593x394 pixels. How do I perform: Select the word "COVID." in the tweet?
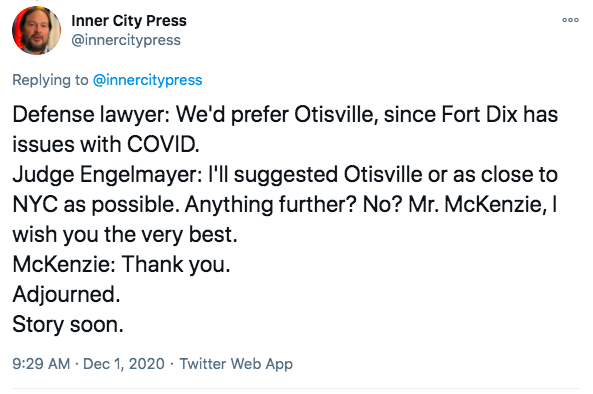(163, 144)
